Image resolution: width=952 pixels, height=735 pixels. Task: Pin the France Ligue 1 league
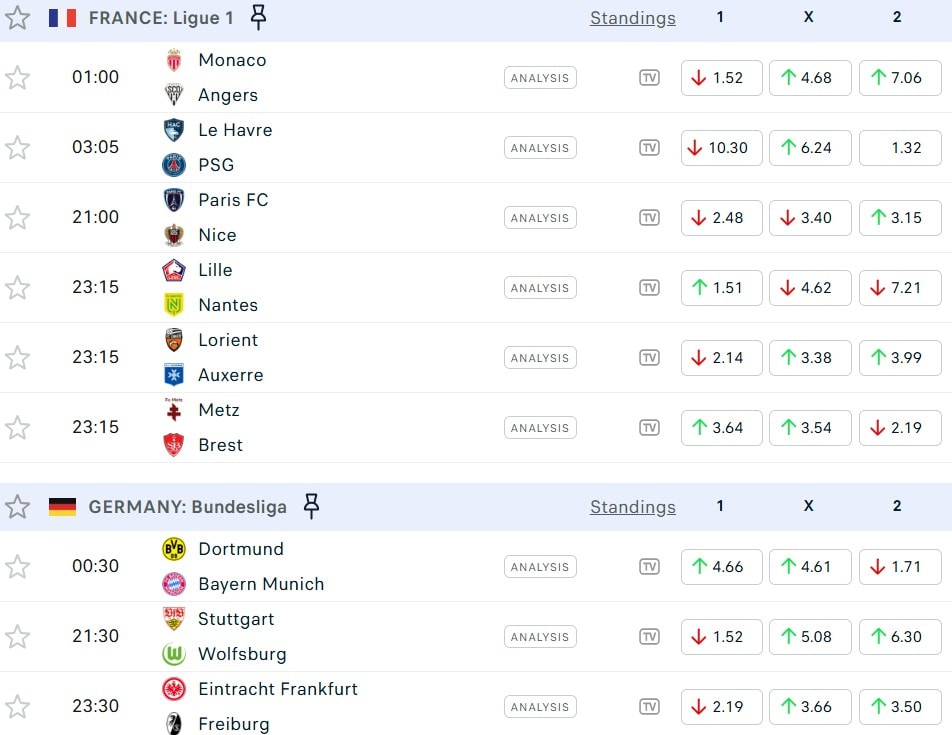(x=259, y=17)
